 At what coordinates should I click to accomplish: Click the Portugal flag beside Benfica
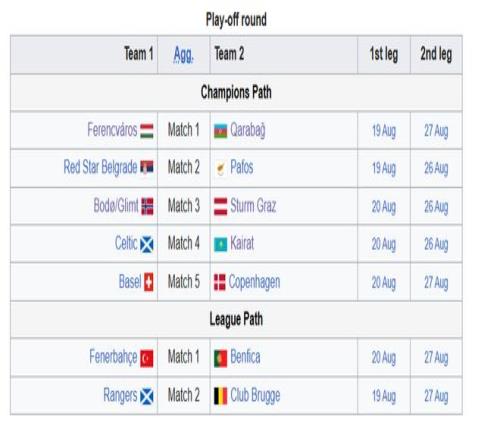click(x=220, y=358)
